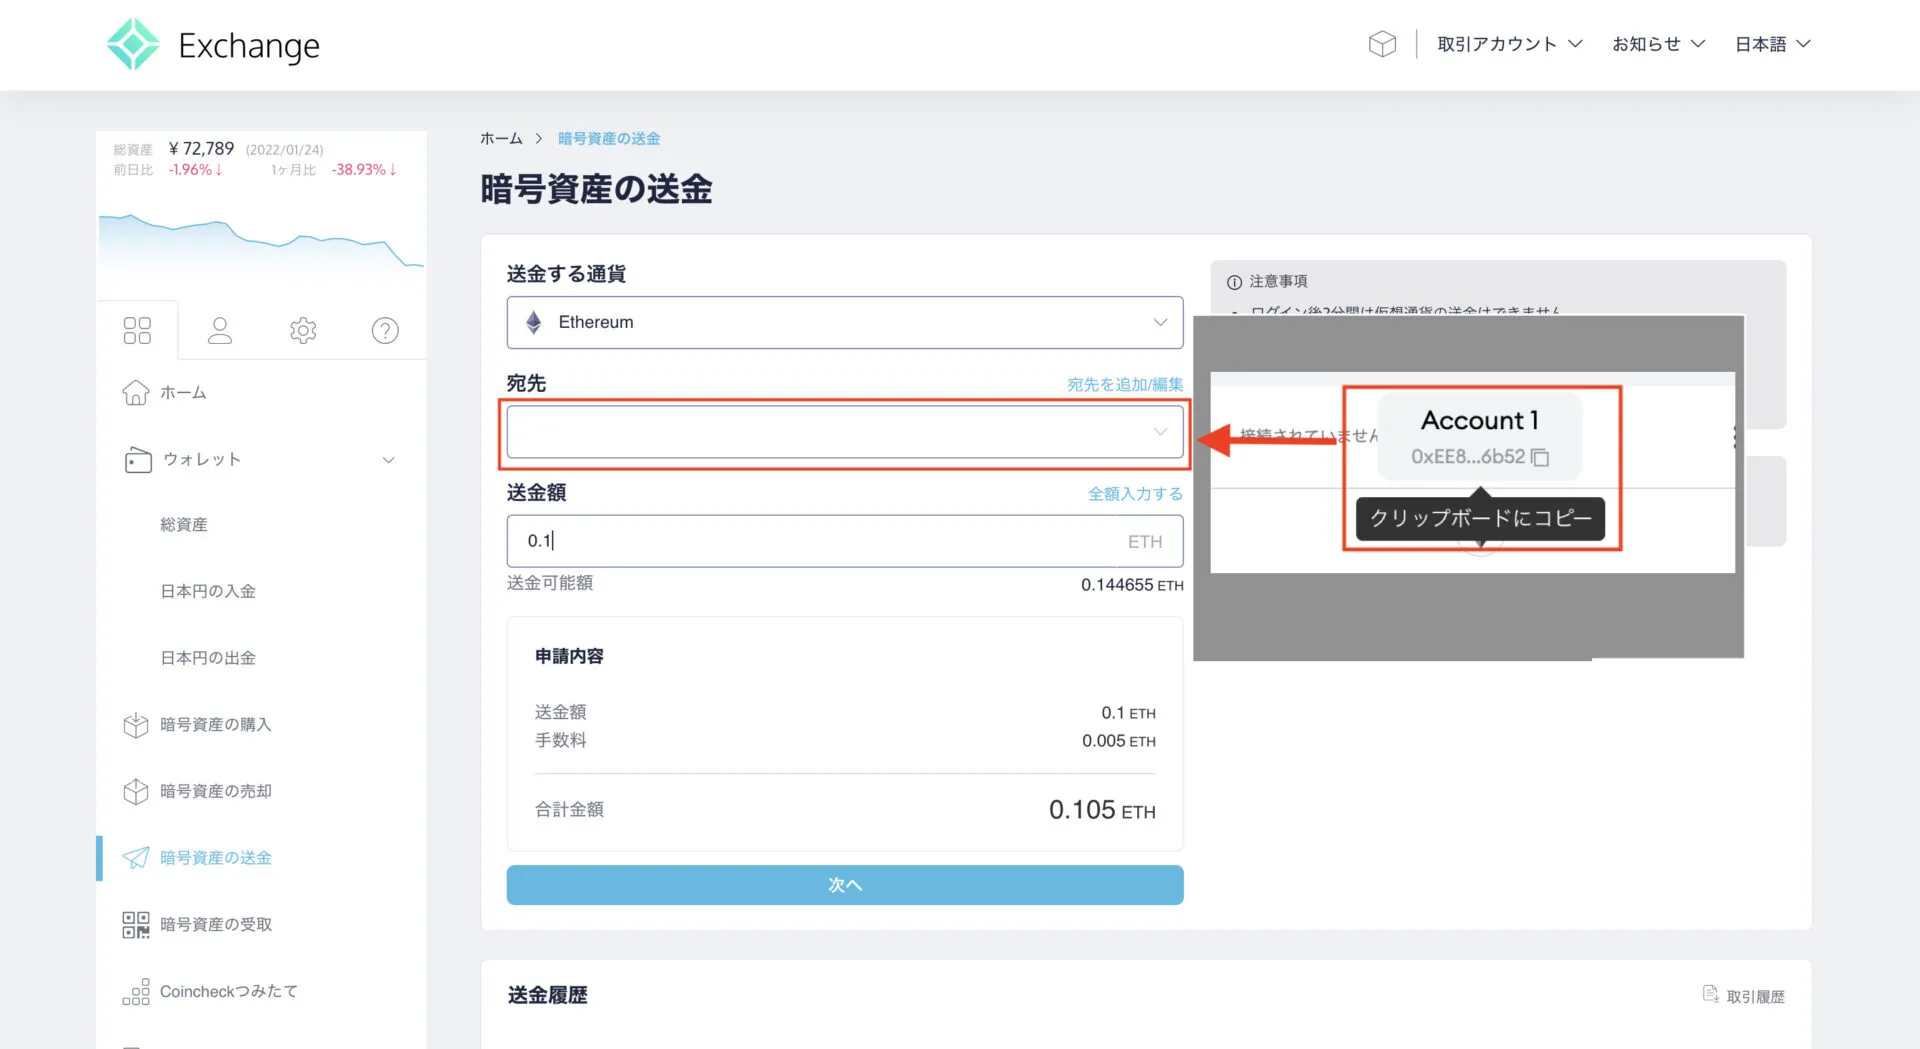This screenshot has width=1920, height=1049.
Task: Open the 日本語 language dropdown
Action: pyautogui.click(x=1771, y=43)
